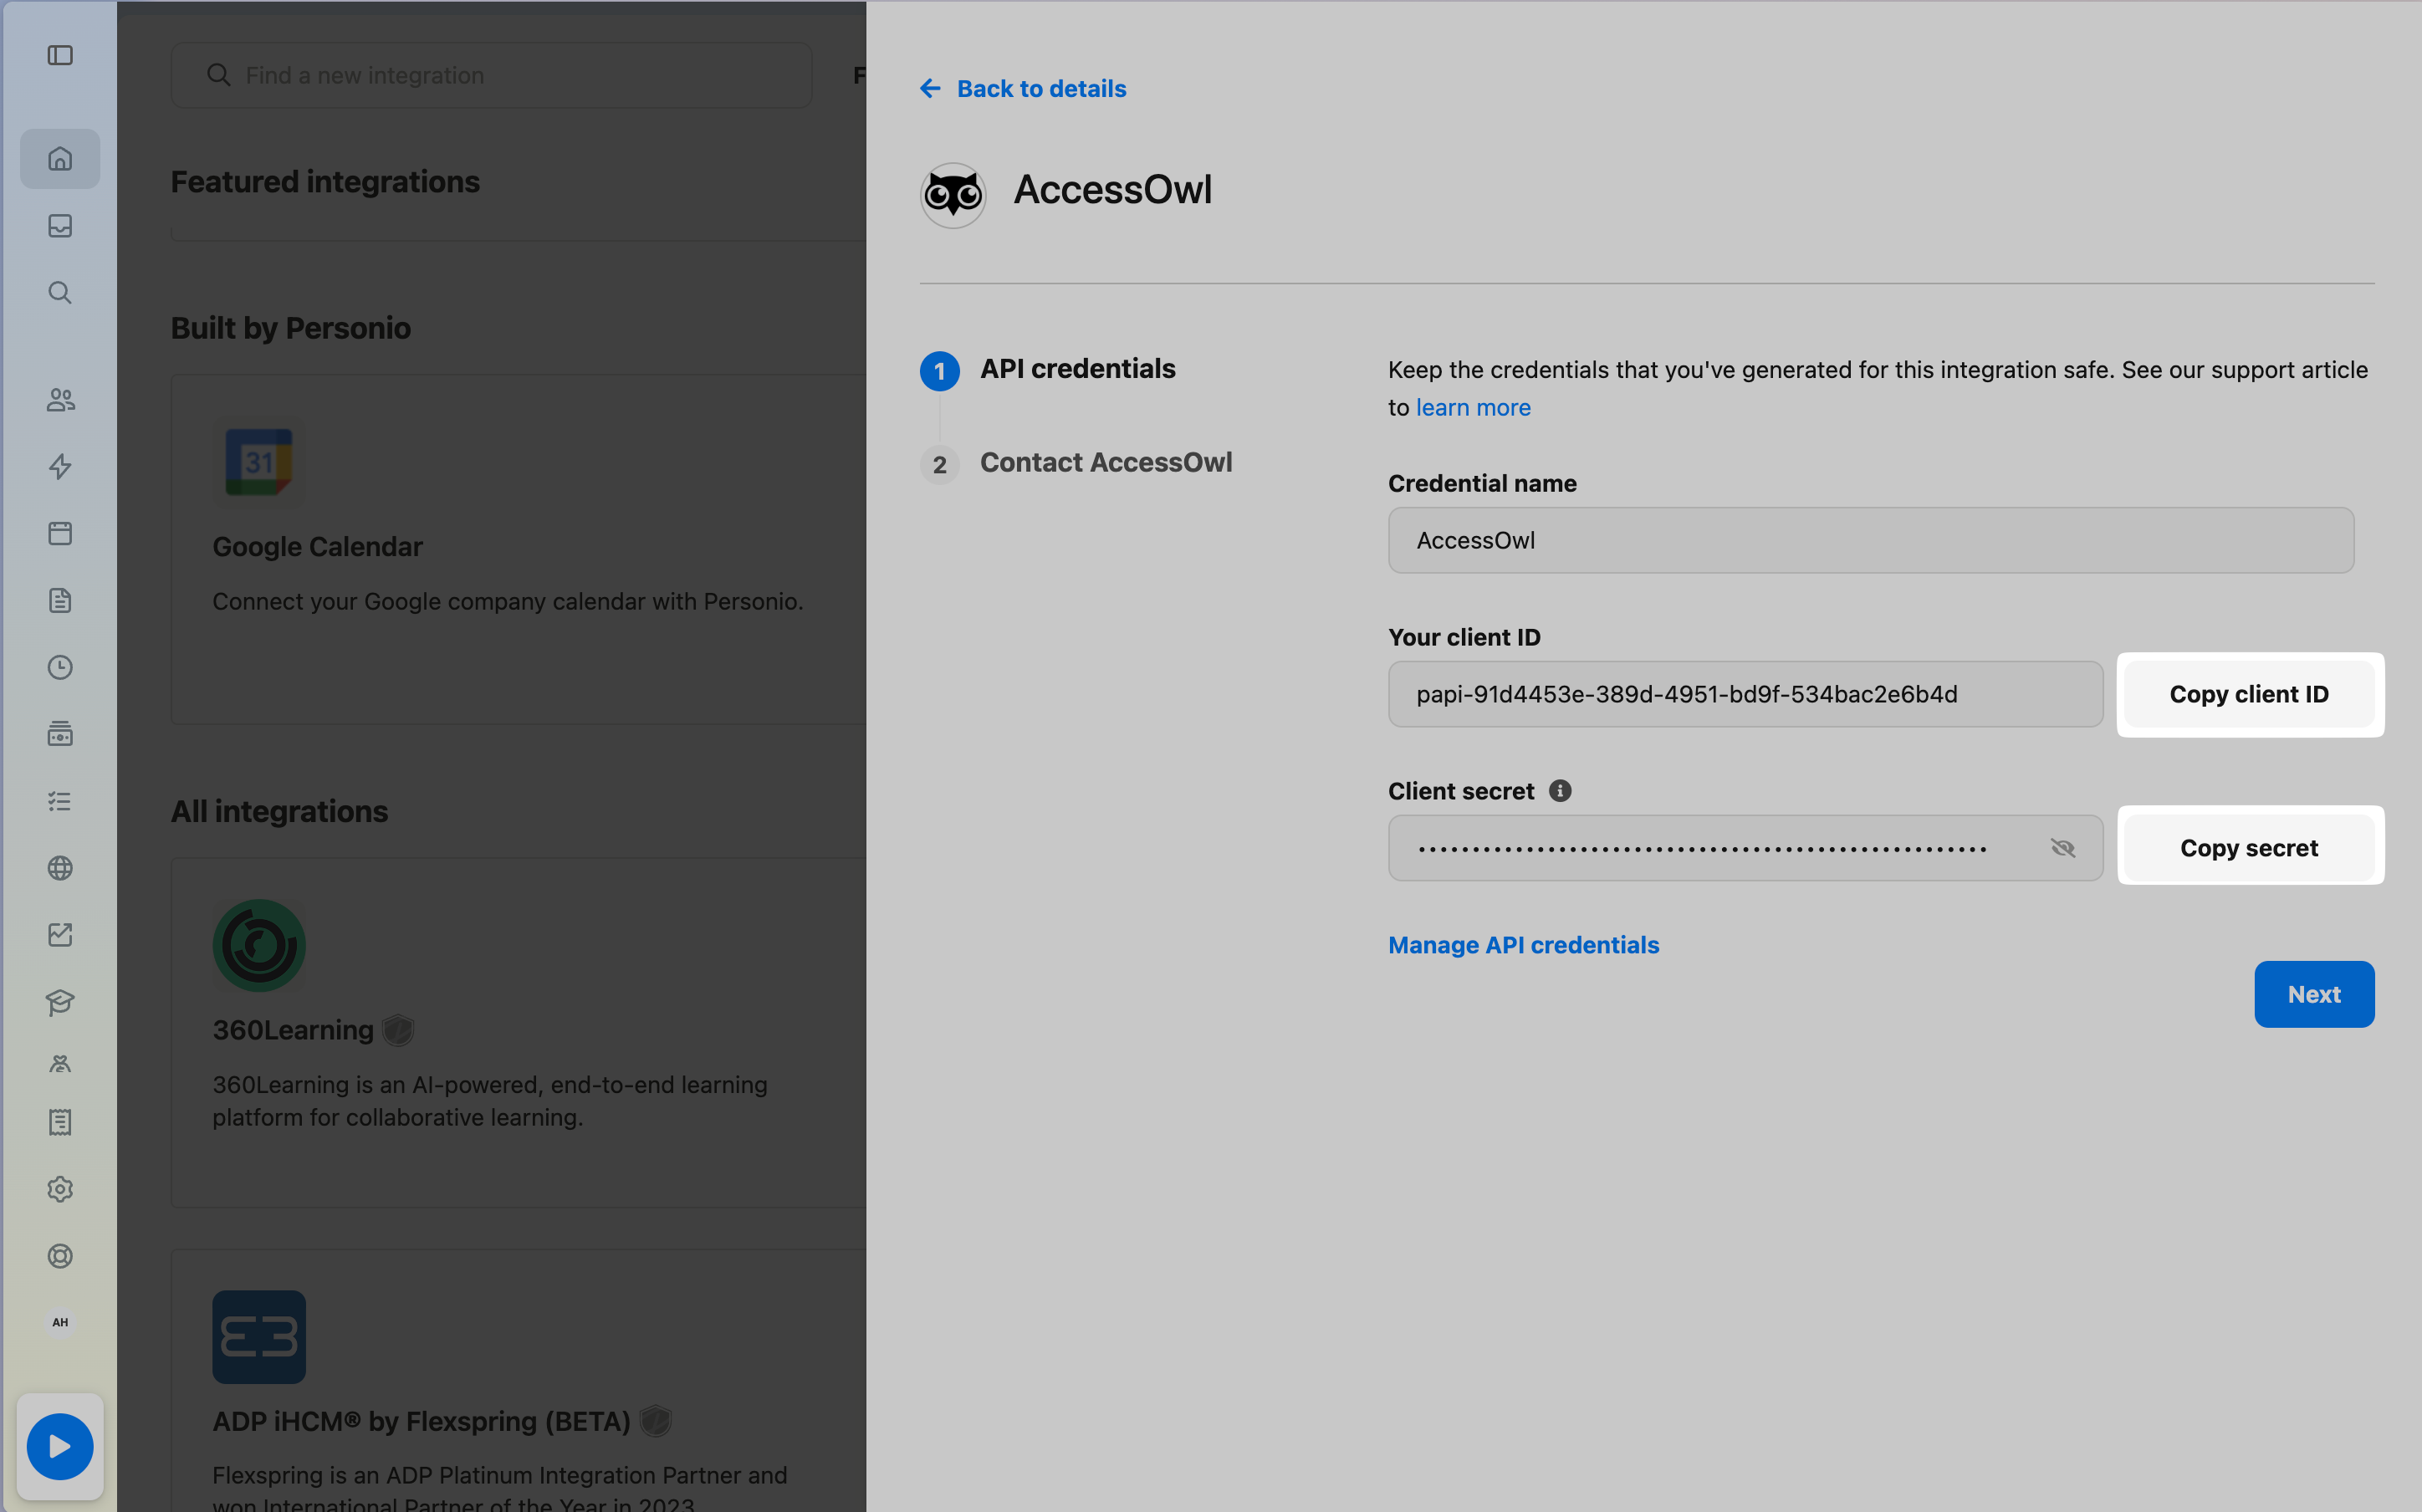This screenshot has height=1512, width=2422.
Task: Go Back to details
Action: pos(1041,89)
